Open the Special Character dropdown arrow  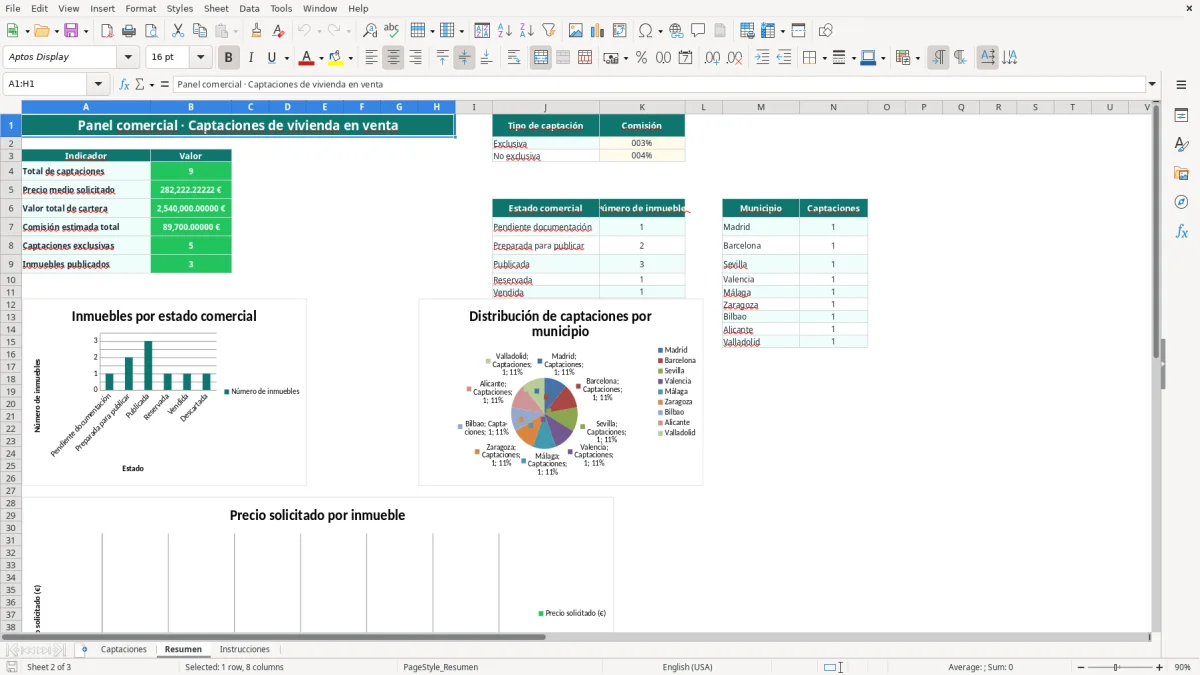tap(661, 31)
